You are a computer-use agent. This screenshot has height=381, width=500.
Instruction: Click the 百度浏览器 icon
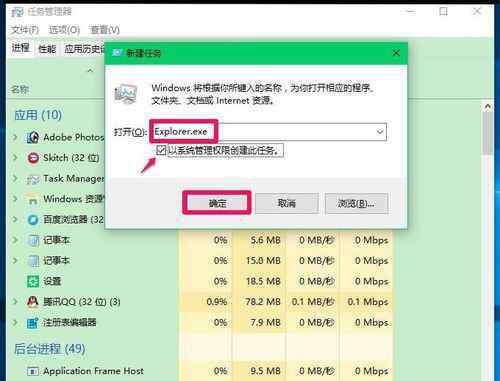pos(33,220)
